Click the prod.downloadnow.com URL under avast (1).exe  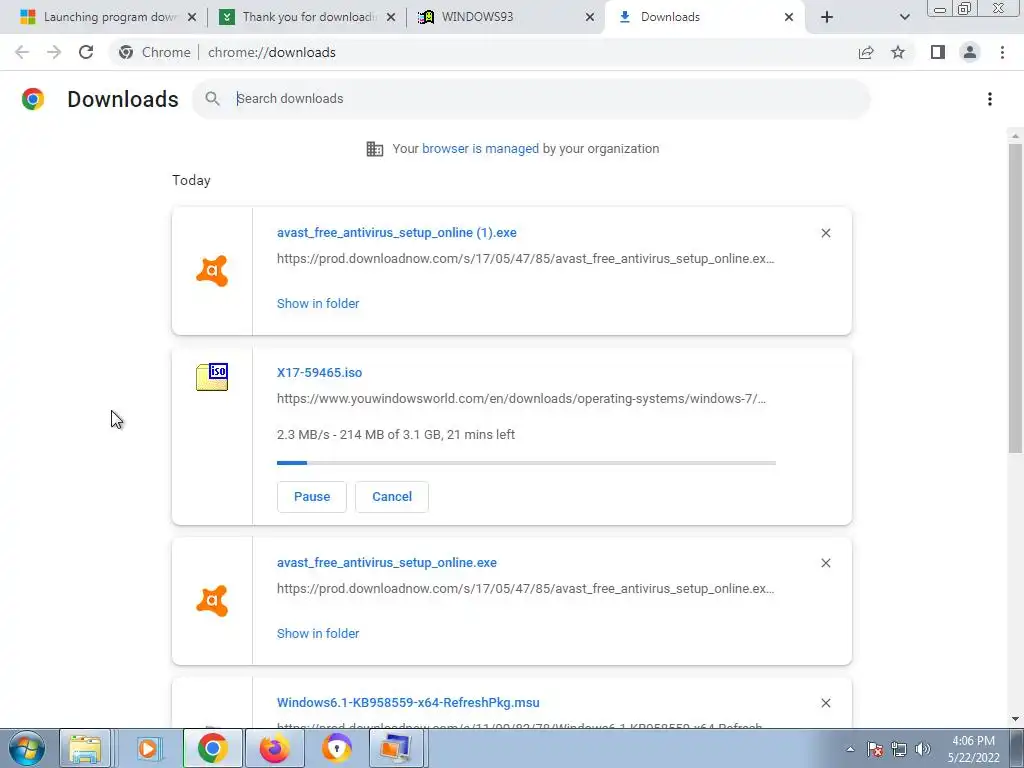526,259
